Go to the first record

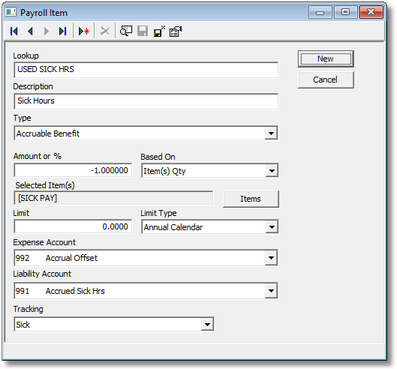click(14, 31)
